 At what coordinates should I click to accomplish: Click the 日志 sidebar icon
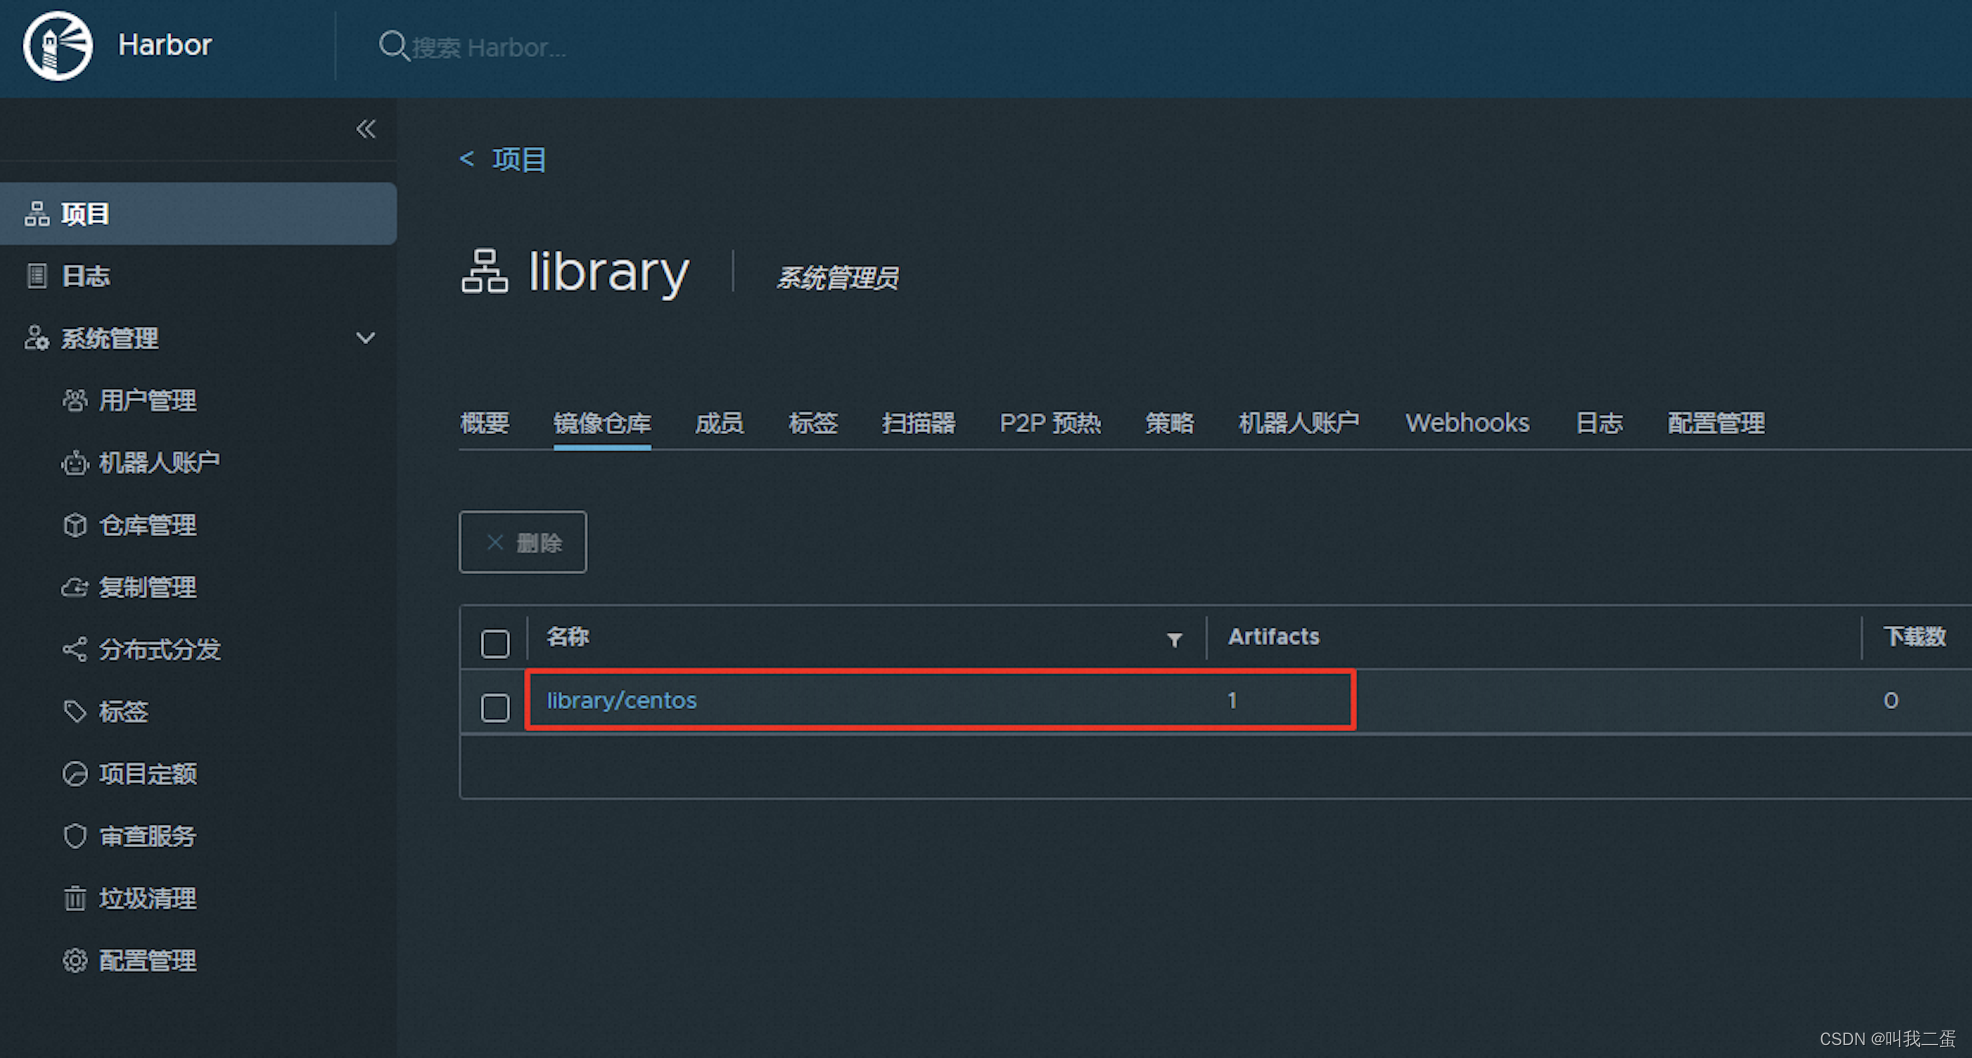pos(37,276)
